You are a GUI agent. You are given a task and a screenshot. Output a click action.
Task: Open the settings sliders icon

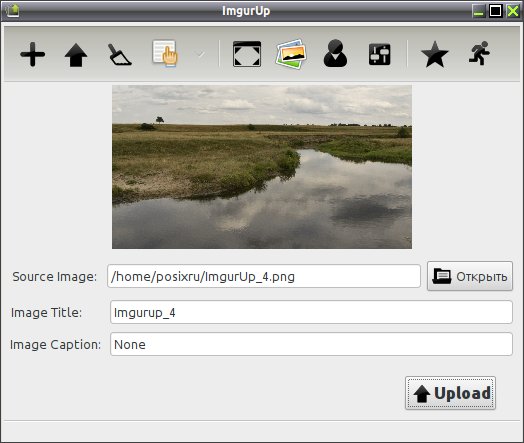click(380, 54)
